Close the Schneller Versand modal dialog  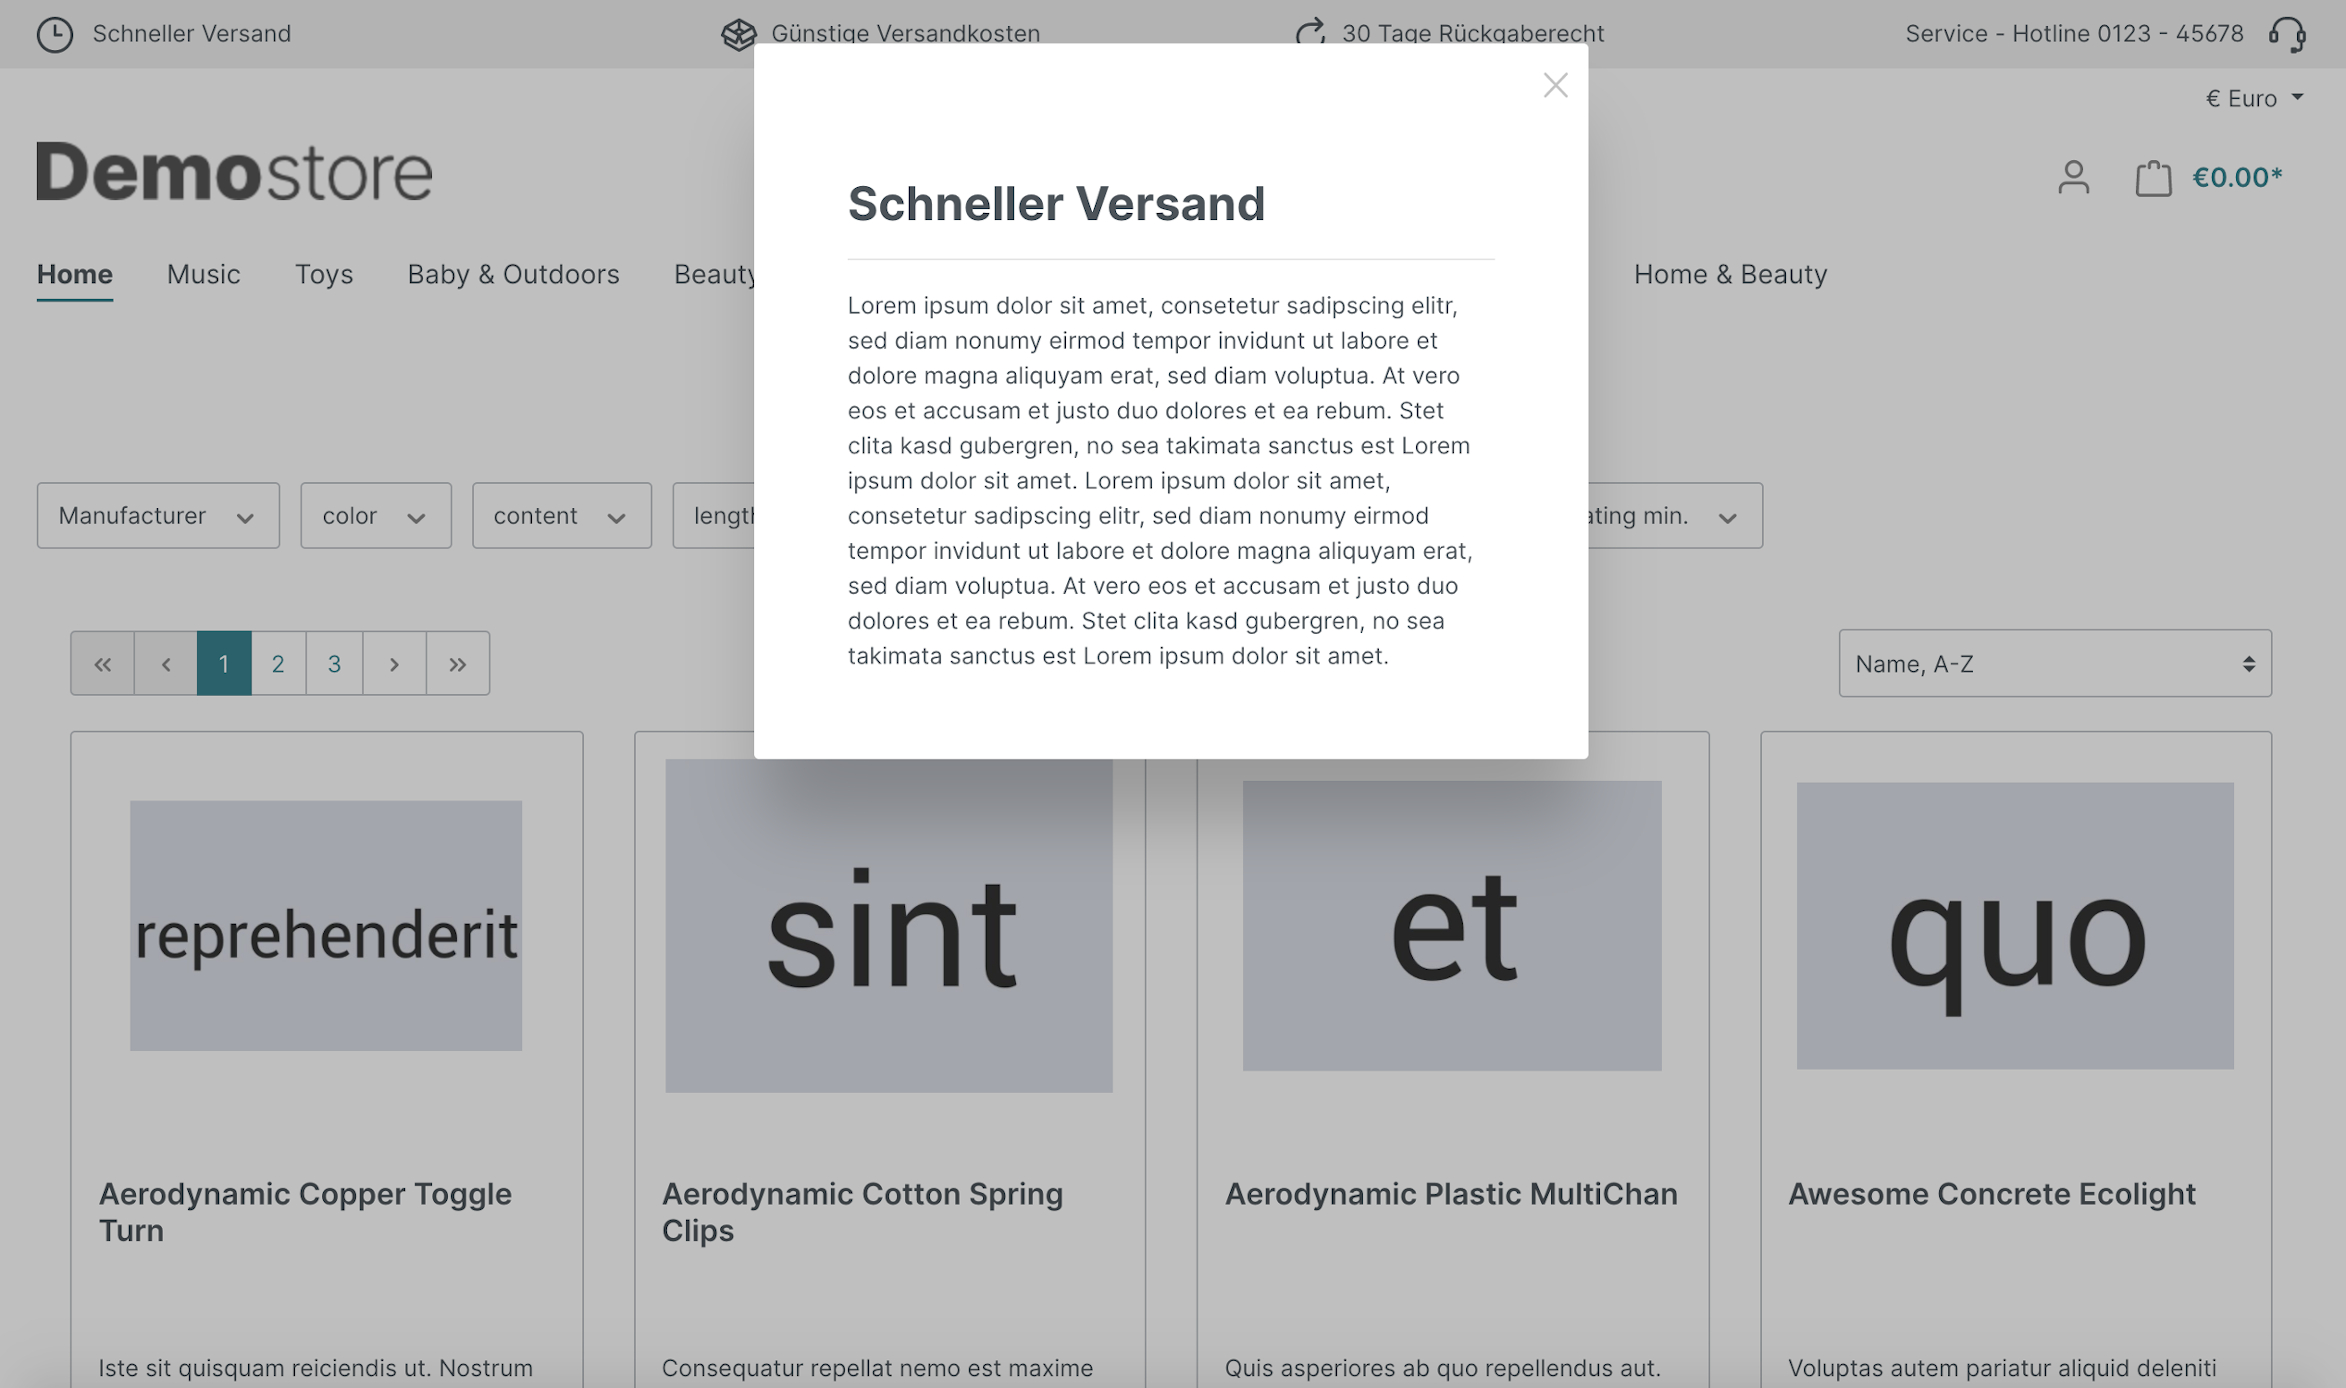pos(1553,84)
